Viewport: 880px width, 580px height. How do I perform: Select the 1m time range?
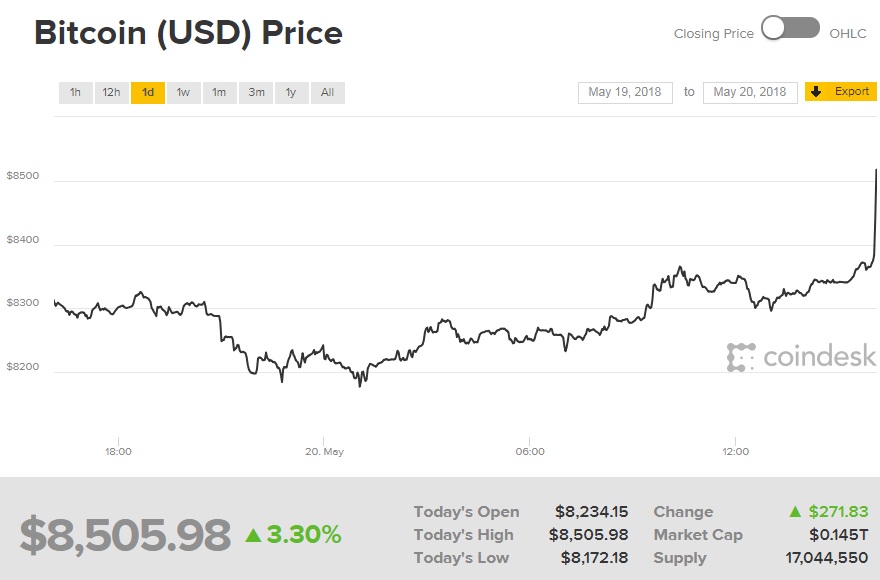click(x=219, y=92)
